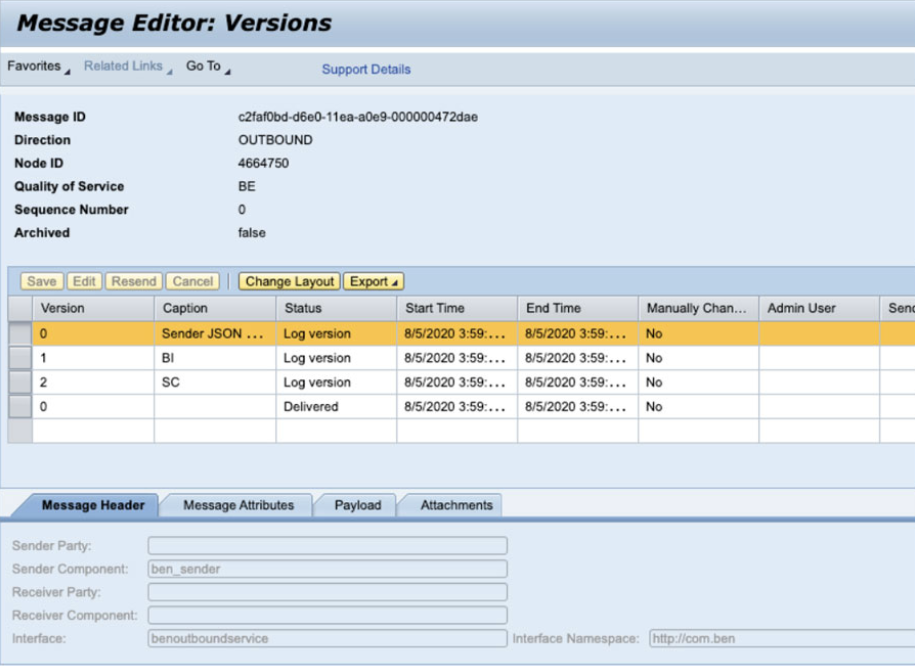The image size is (915, 666).
Task: Click the Start Time column header
Action: pos(456,308)
